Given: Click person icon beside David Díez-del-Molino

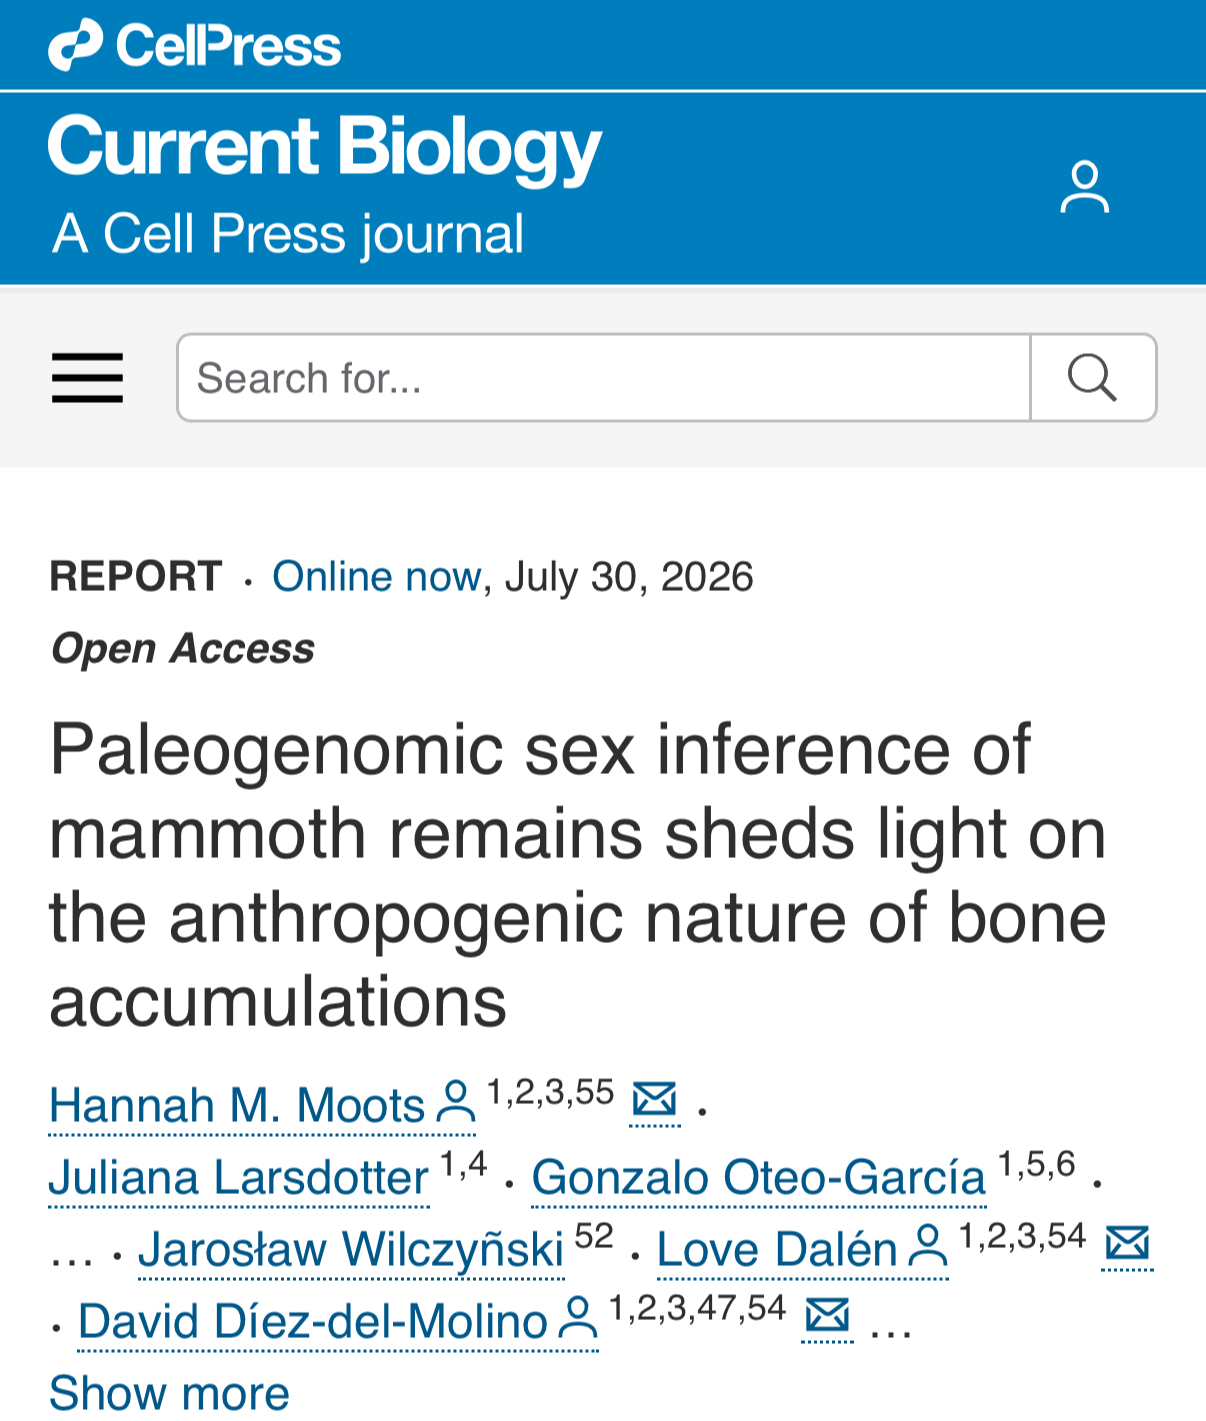Looking at the screenshot, I should (578, 1319).
